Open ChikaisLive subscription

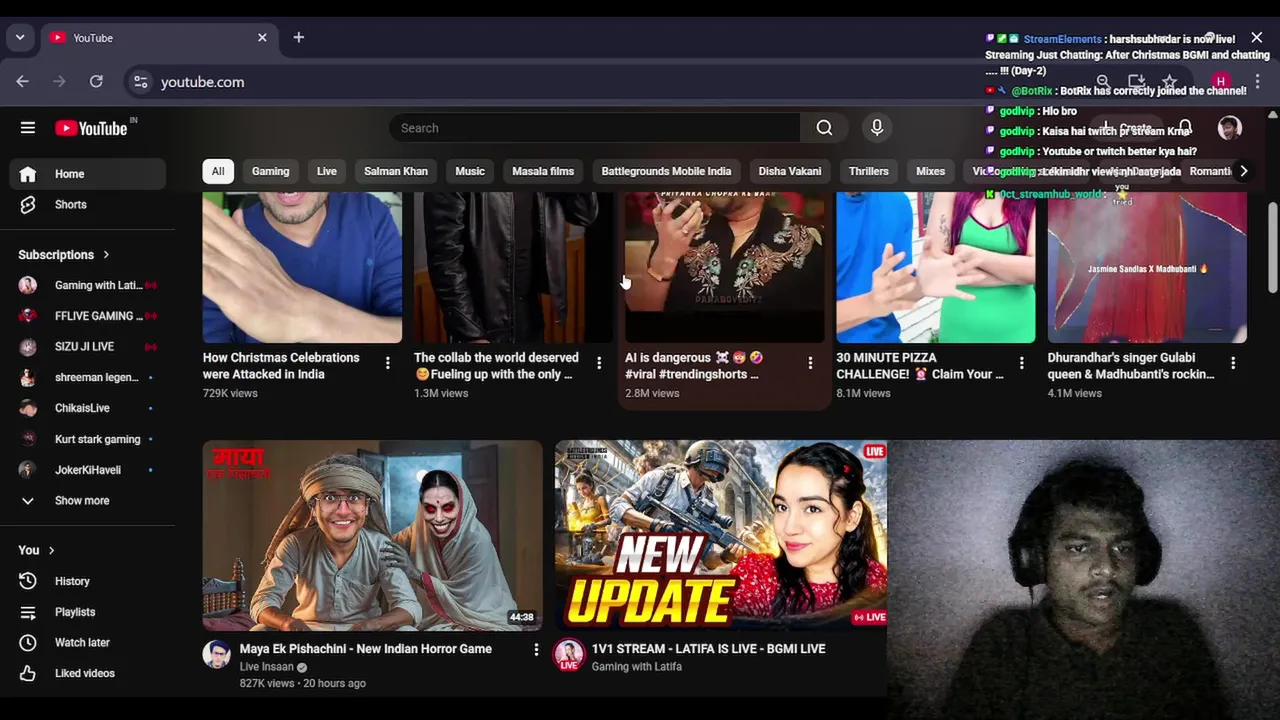tap(88, 408)
